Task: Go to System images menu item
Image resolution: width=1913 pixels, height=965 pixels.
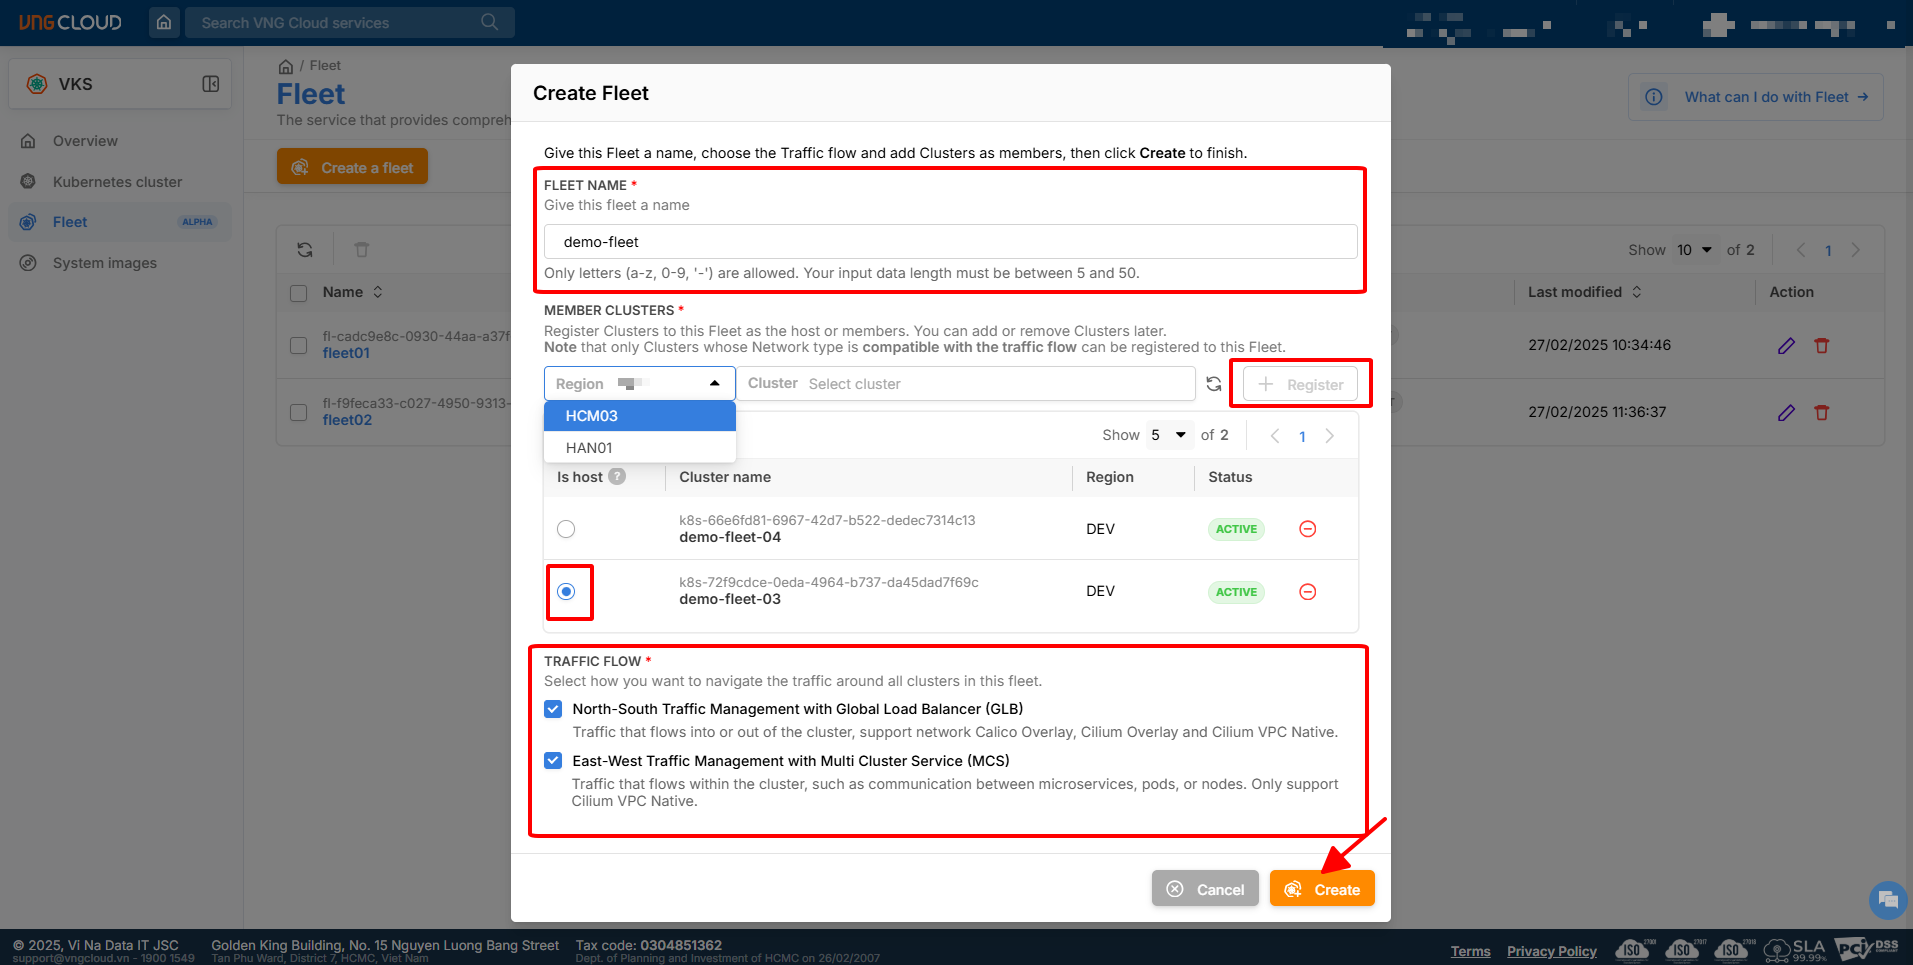Action: (x=104, y=263)
